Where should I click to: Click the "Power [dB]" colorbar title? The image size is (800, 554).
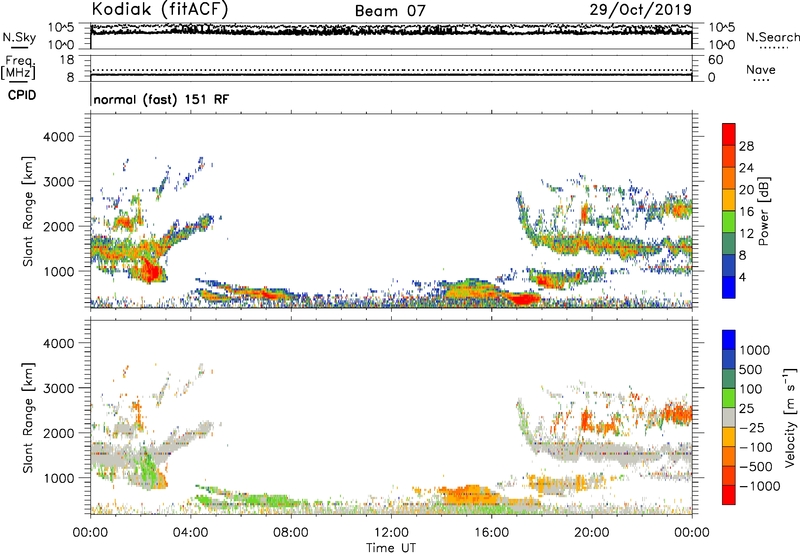(x=763, y=211)
